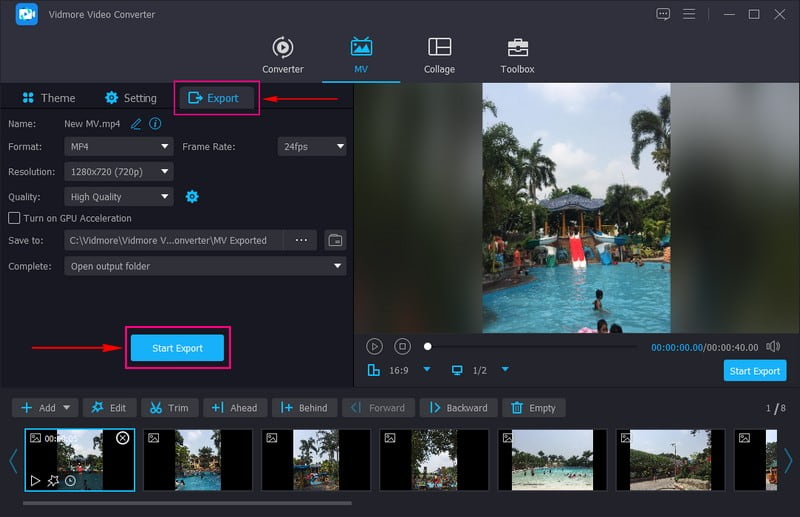Remove the first clip with its X icon
The width and height of the screenshot is (800, 517).
click(122, 438)
